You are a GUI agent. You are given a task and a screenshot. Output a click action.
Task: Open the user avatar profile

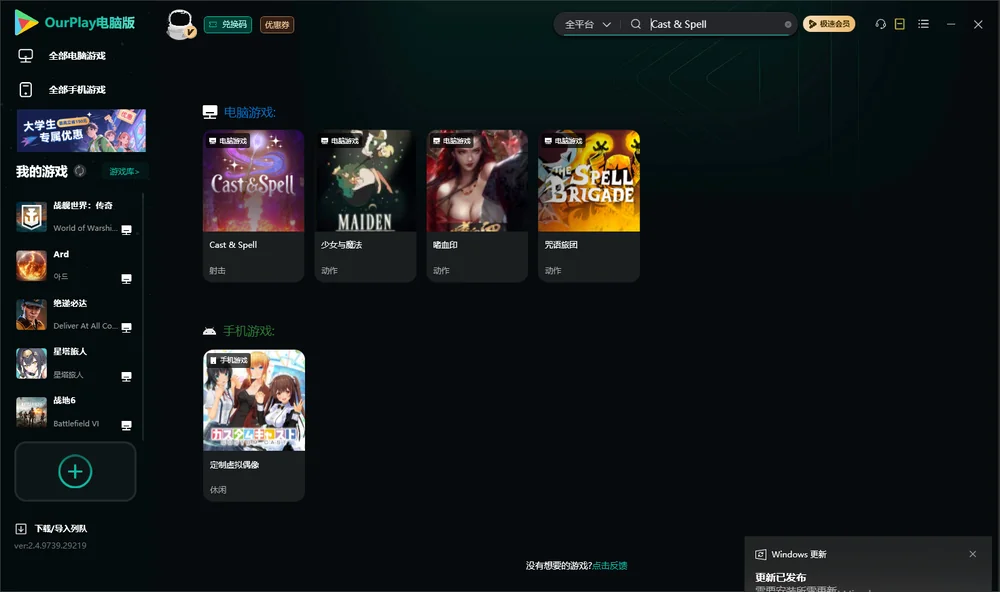point(180,24)
